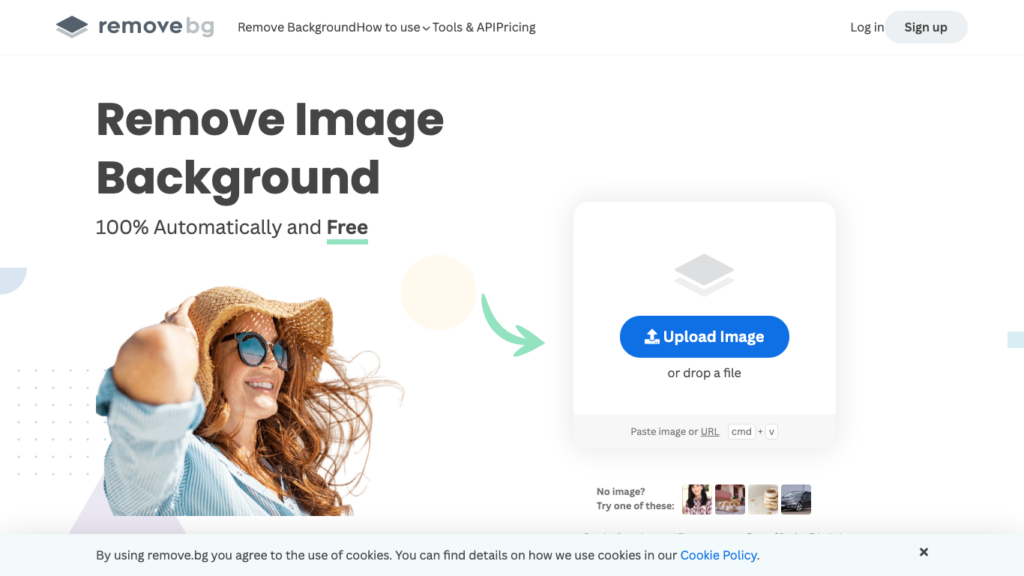Go to Tools & API page
The height and width of the screenshot is (576, 1024).
(463, 27)
